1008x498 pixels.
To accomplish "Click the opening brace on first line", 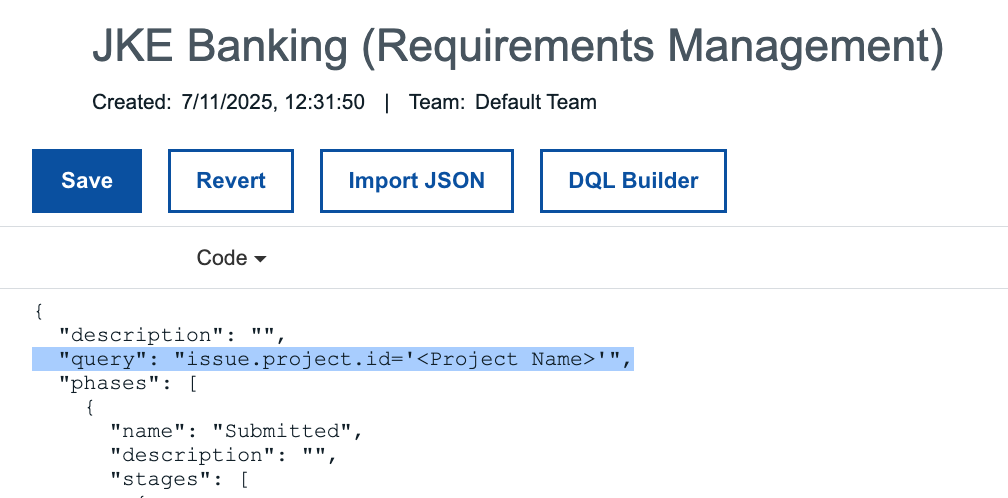I will [x=39, y=312].
